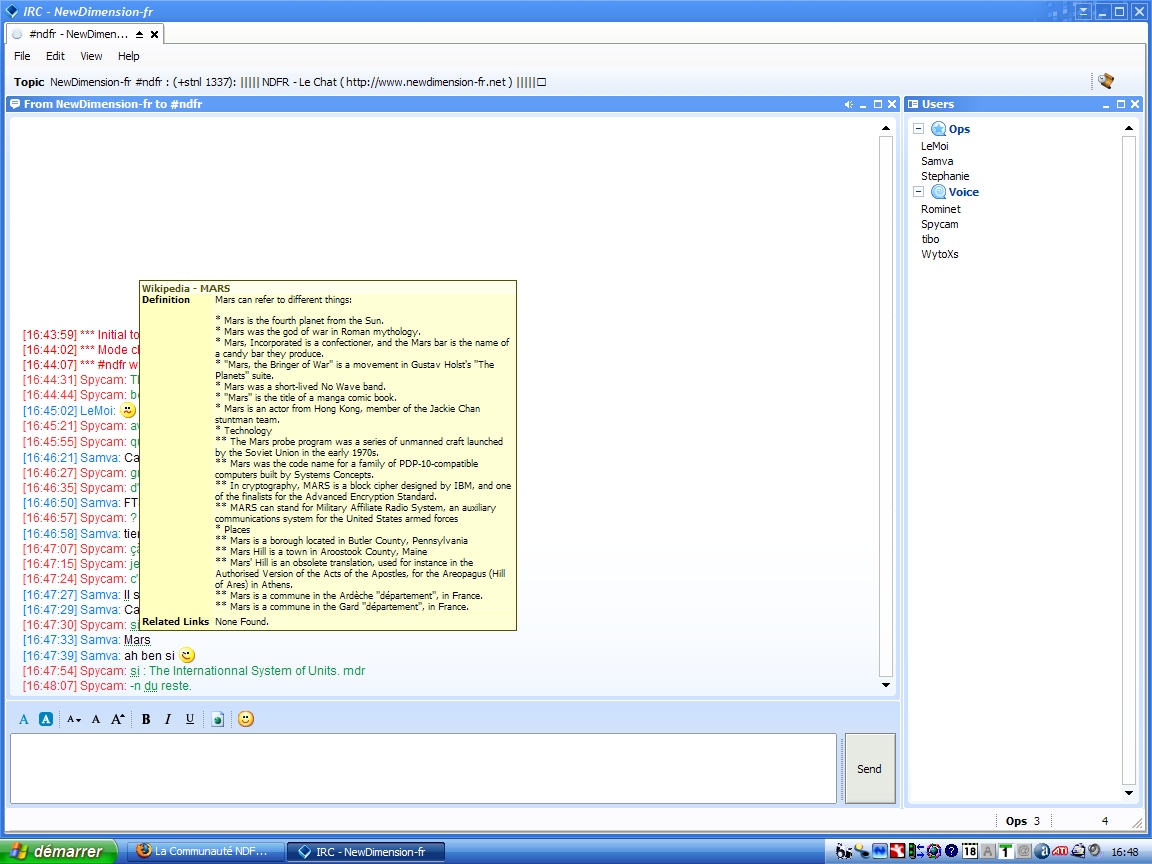Click the topic bar tool icon
The width and height of the screenshot is (1152, 864).
1105,82
